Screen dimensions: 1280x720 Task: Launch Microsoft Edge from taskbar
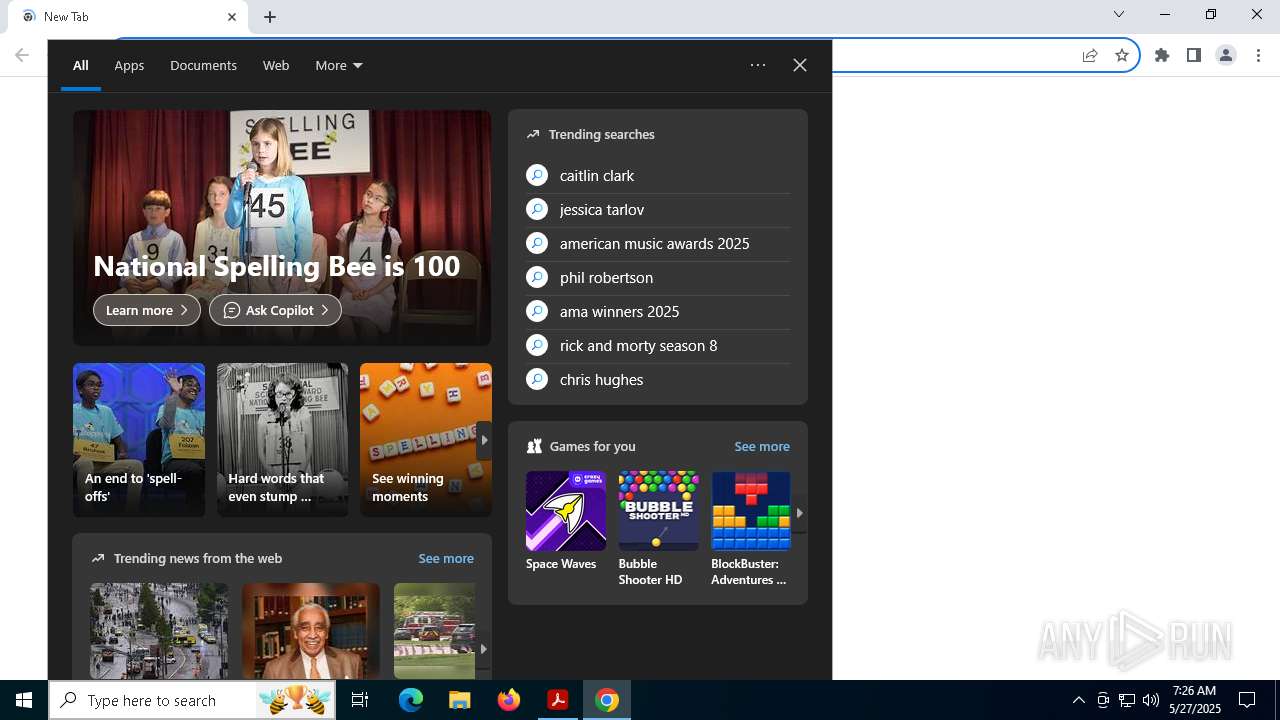click(411, 700)
